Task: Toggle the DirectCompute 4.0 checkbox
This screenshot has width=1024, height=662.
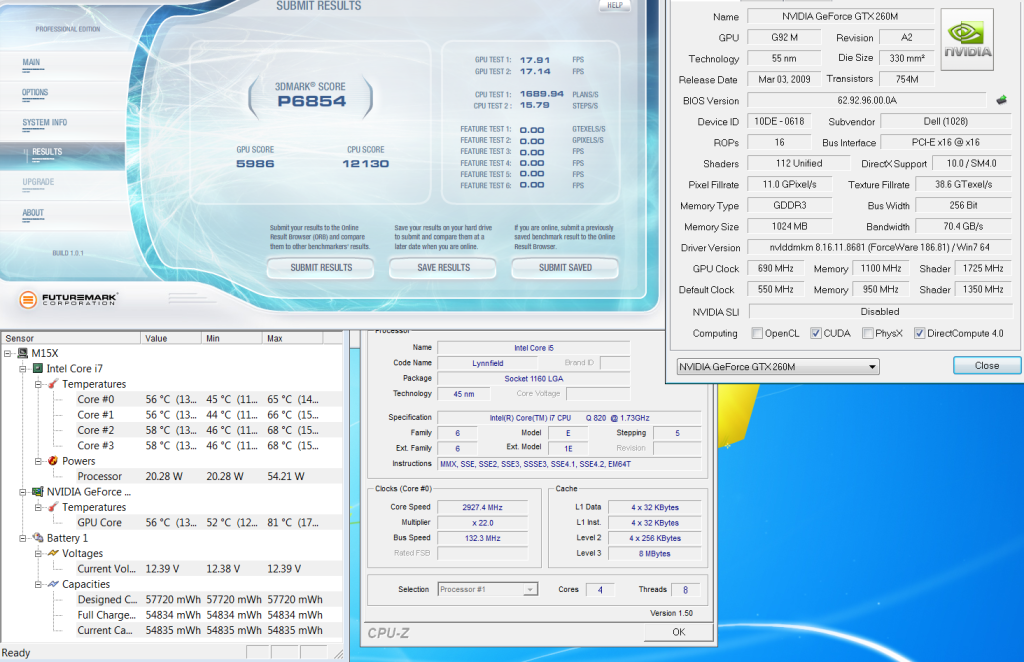Action: pos(920,333)
